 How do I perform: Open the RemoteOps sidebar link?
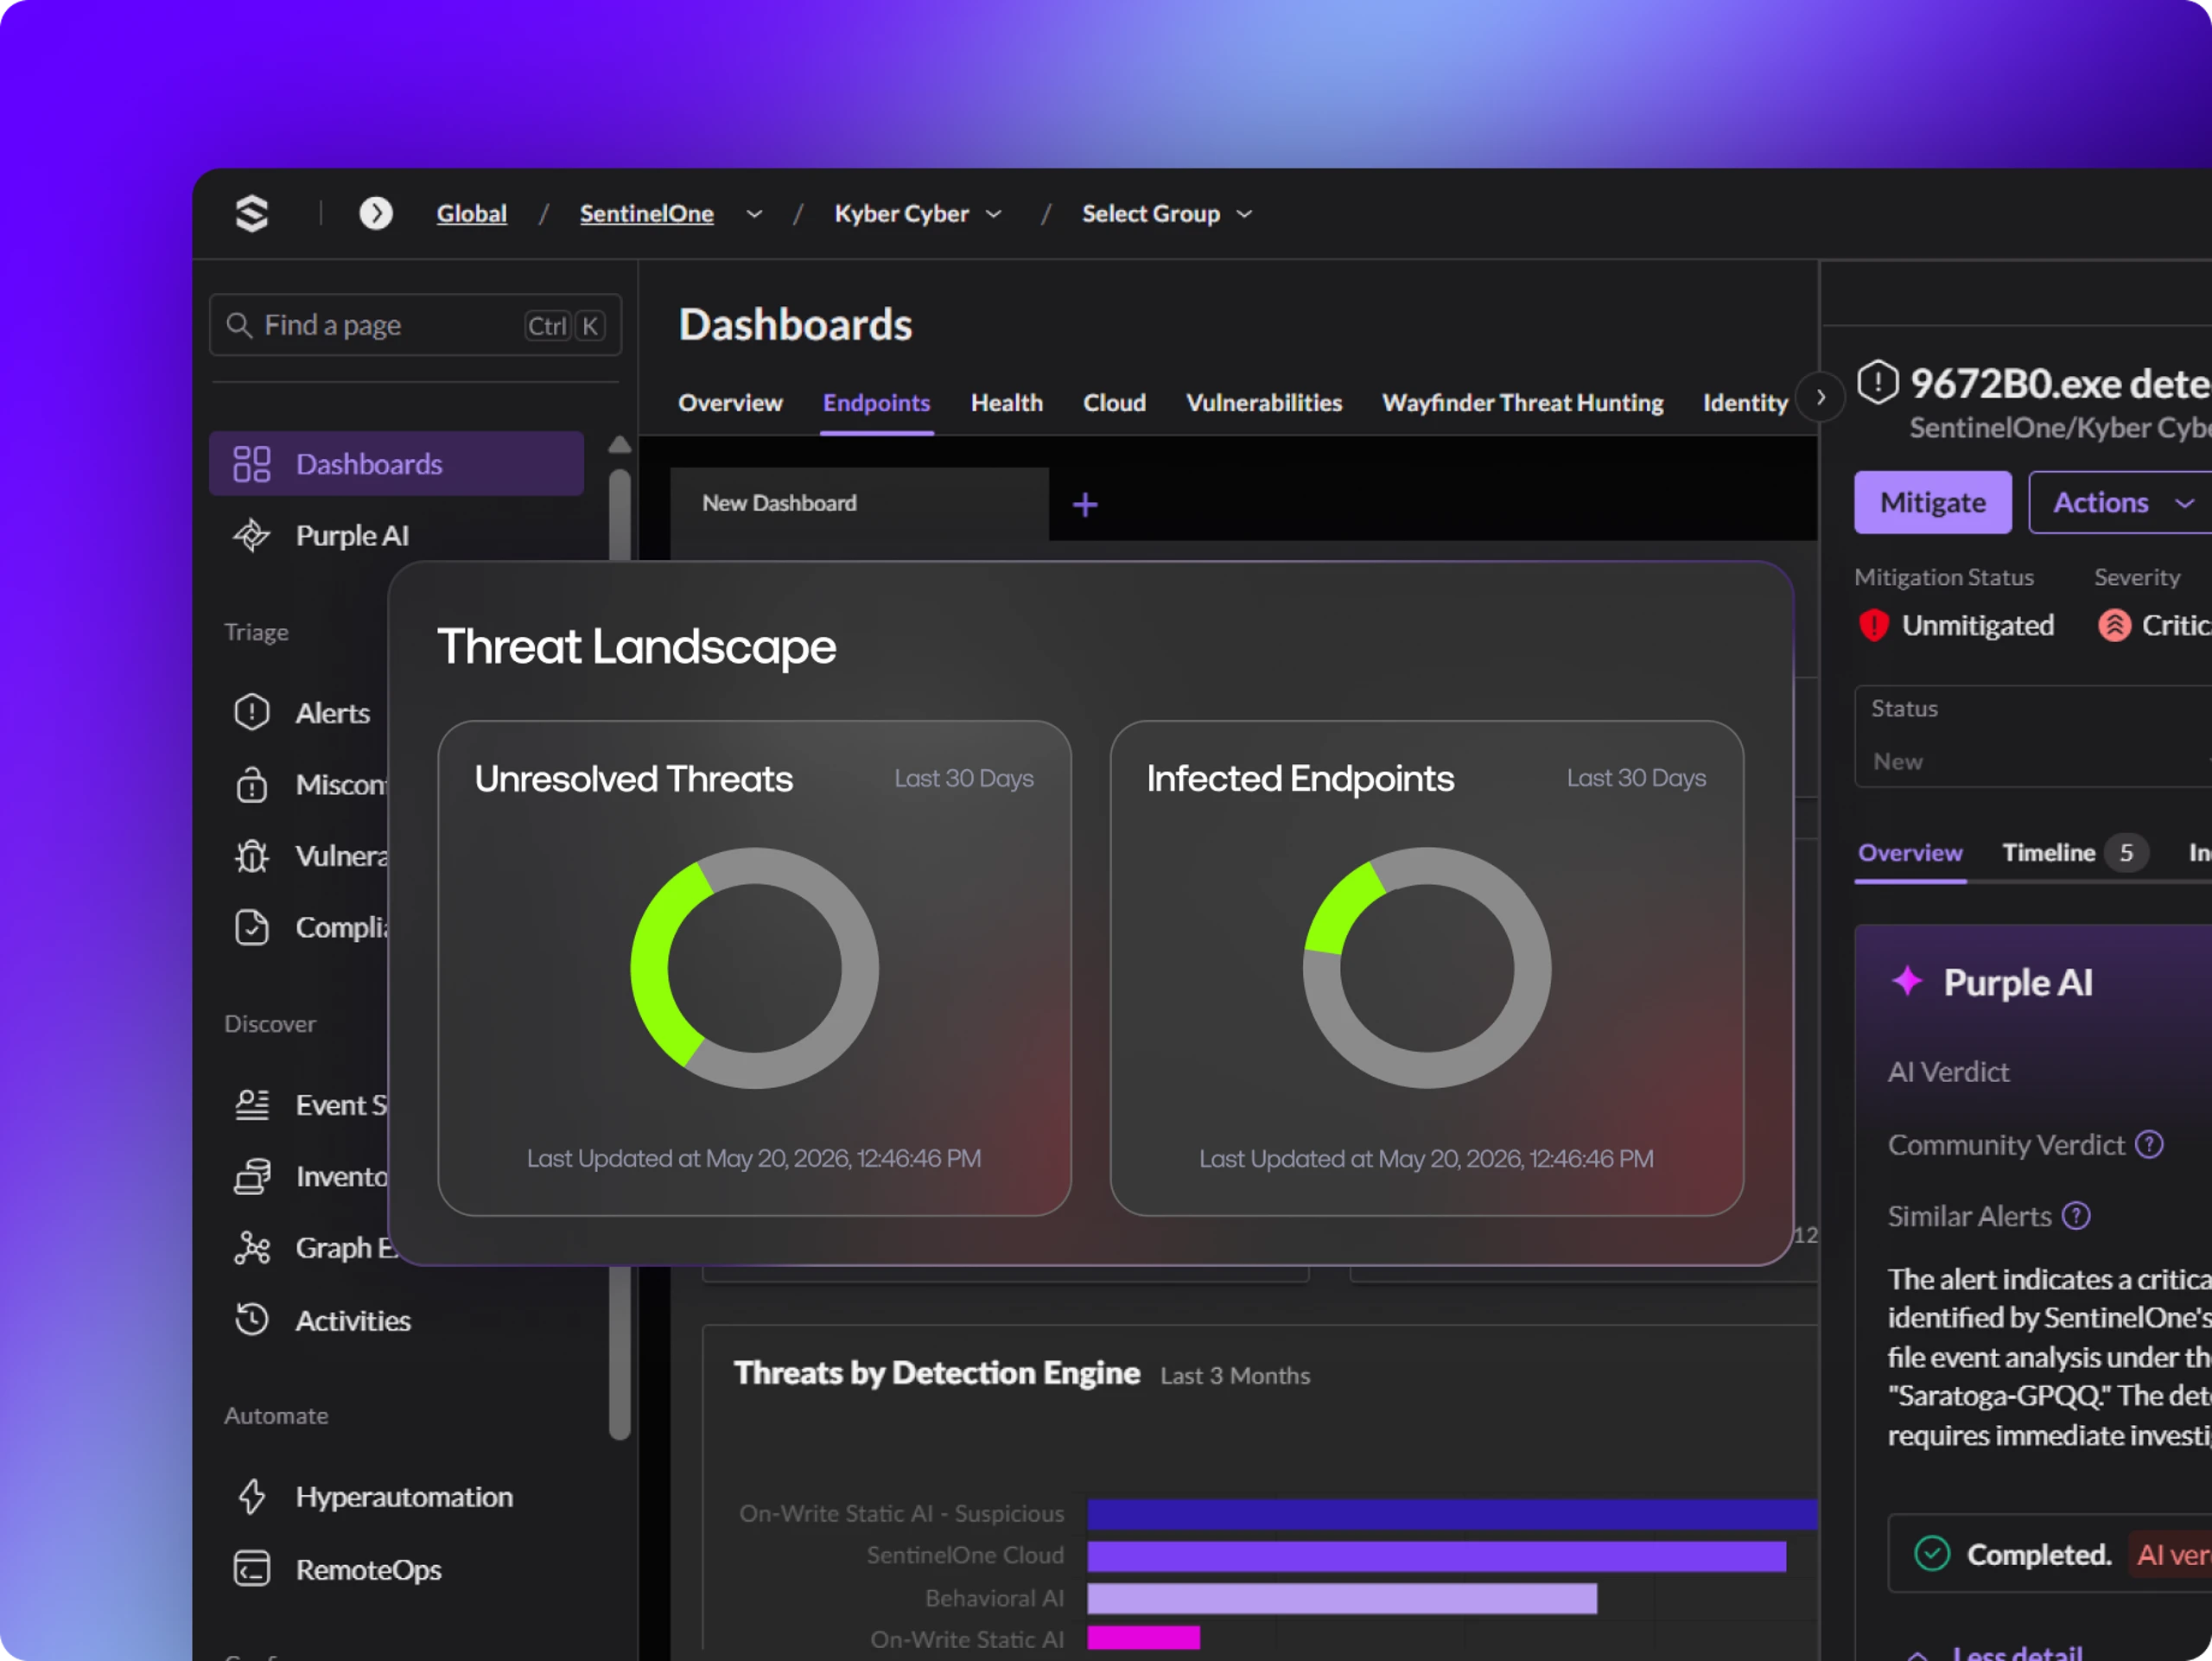(368, 1569)
